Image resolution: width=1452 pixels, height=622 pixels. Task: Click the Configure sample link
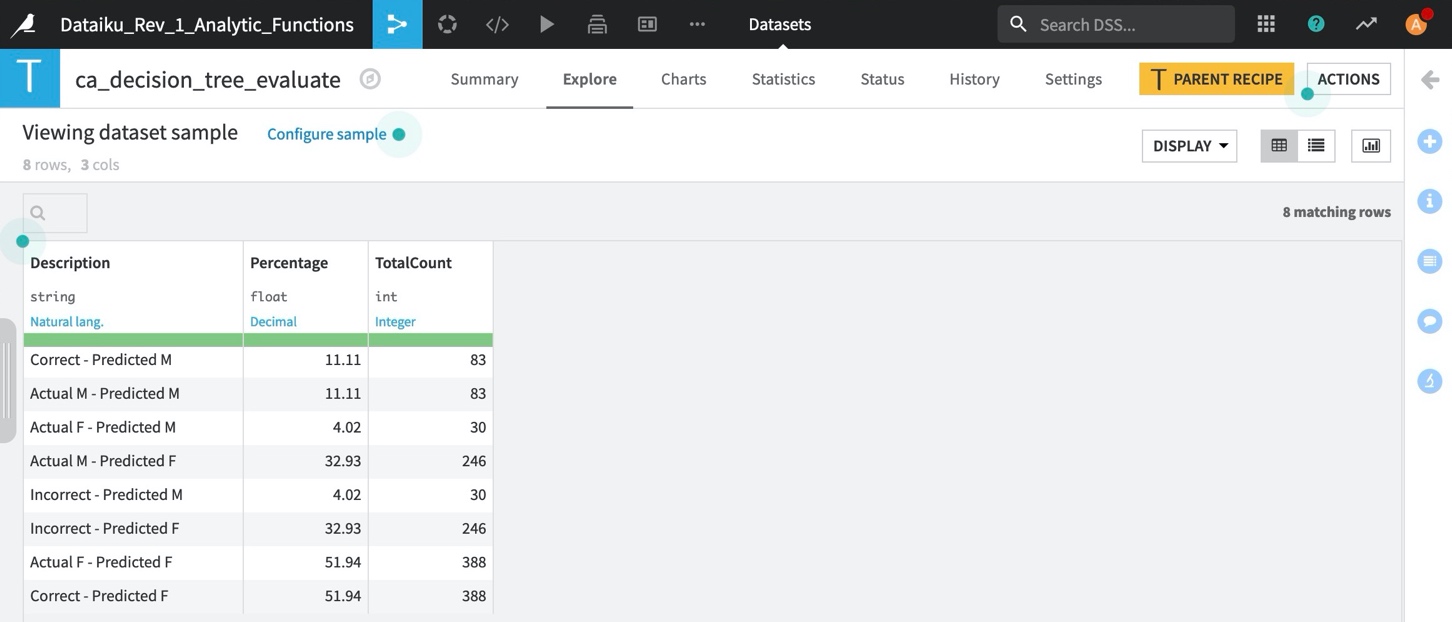pos(326,133)
